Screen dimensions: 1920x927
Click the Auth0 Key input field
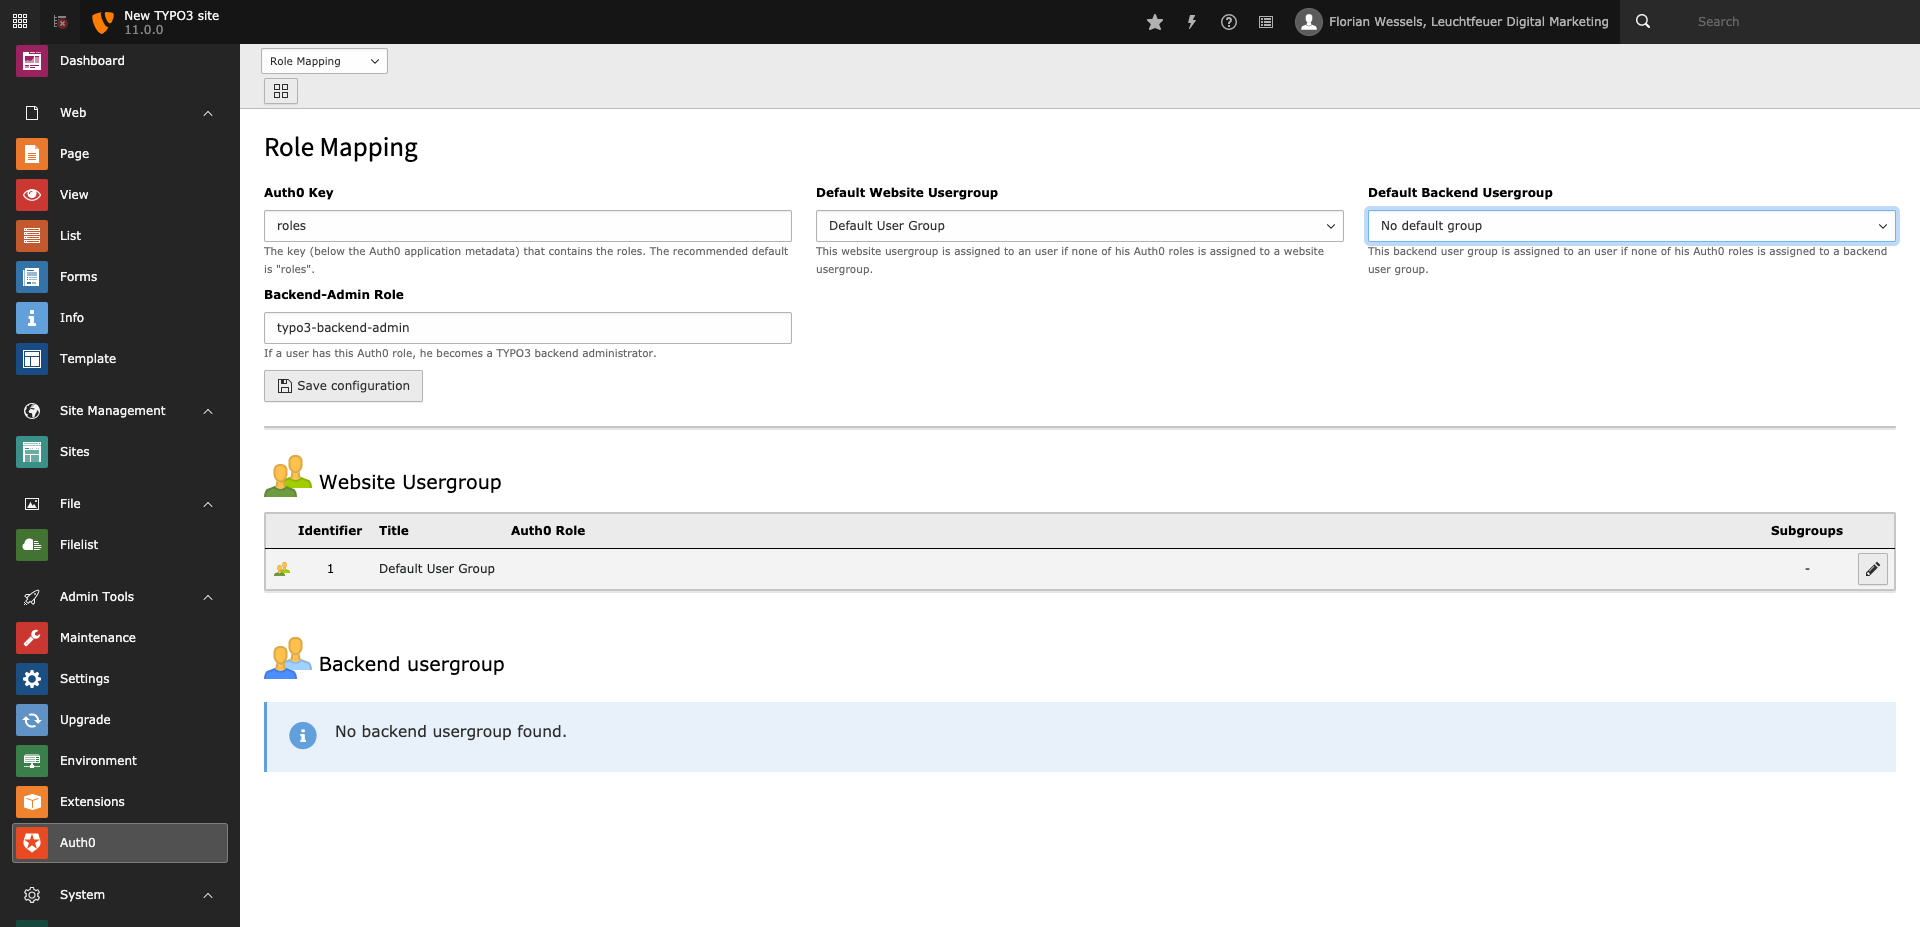pyautogui.click(x=527, y=225)
